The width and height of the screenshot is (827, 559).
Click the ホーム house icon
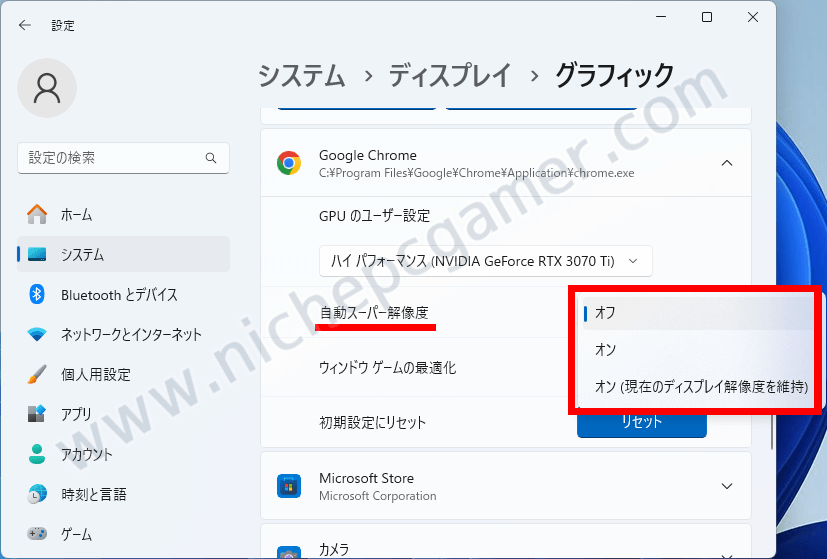click(37, 214)
